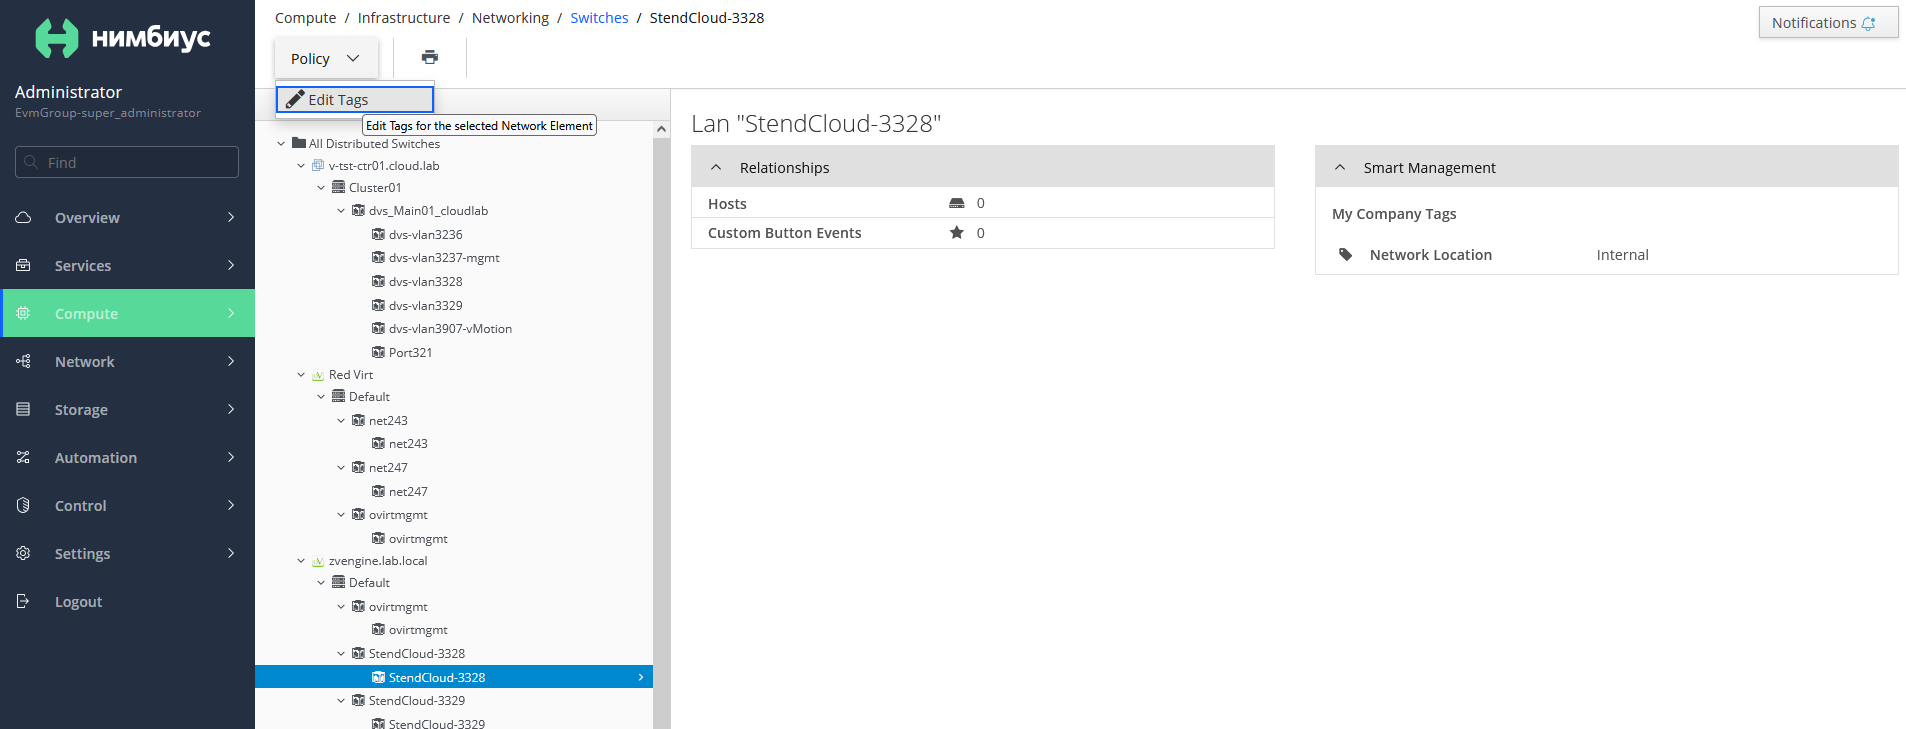Click the Hosts icon in Relationships

pos(956,203)
